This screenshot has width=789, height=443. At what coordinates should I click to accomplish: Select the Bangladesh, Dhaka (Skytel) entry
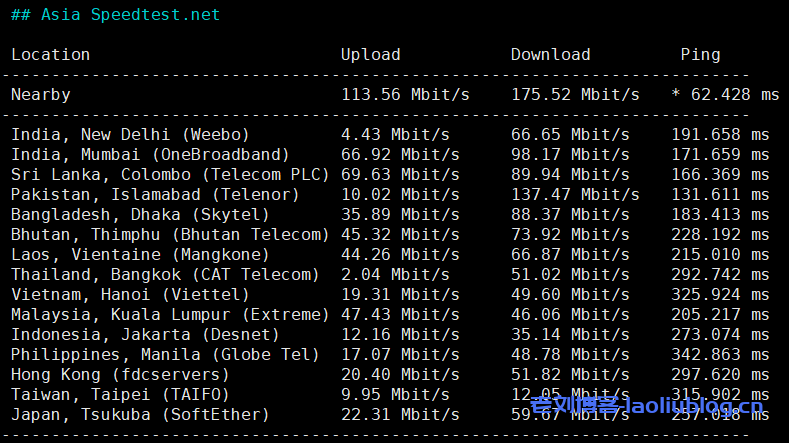coord(140,215)
